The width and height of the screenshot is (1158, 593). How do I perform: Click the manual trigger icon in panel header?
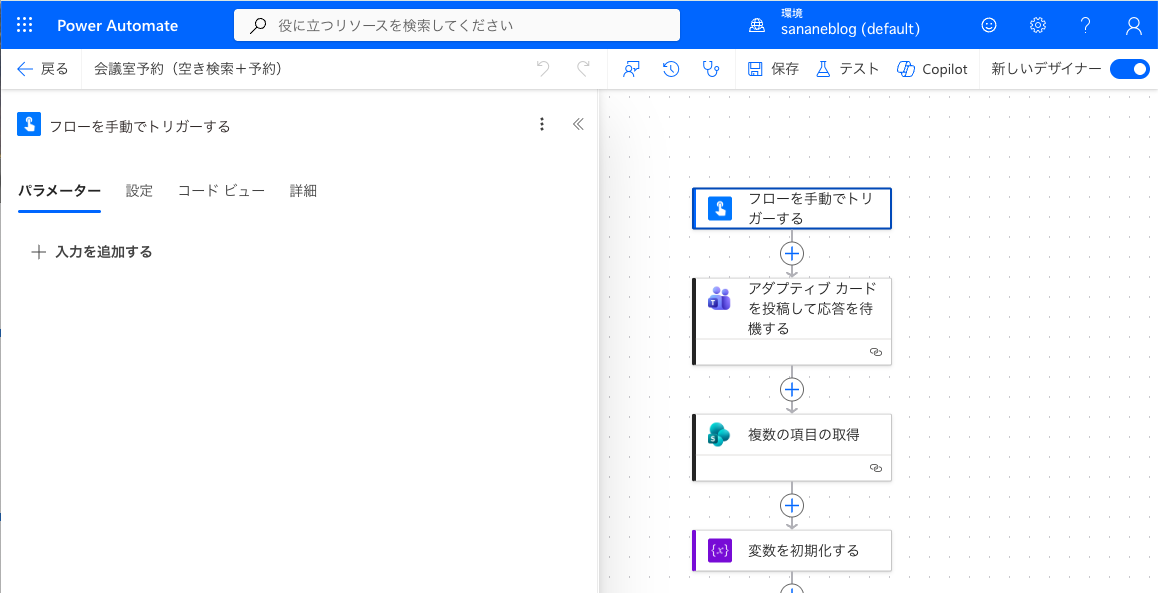(29, 125)
